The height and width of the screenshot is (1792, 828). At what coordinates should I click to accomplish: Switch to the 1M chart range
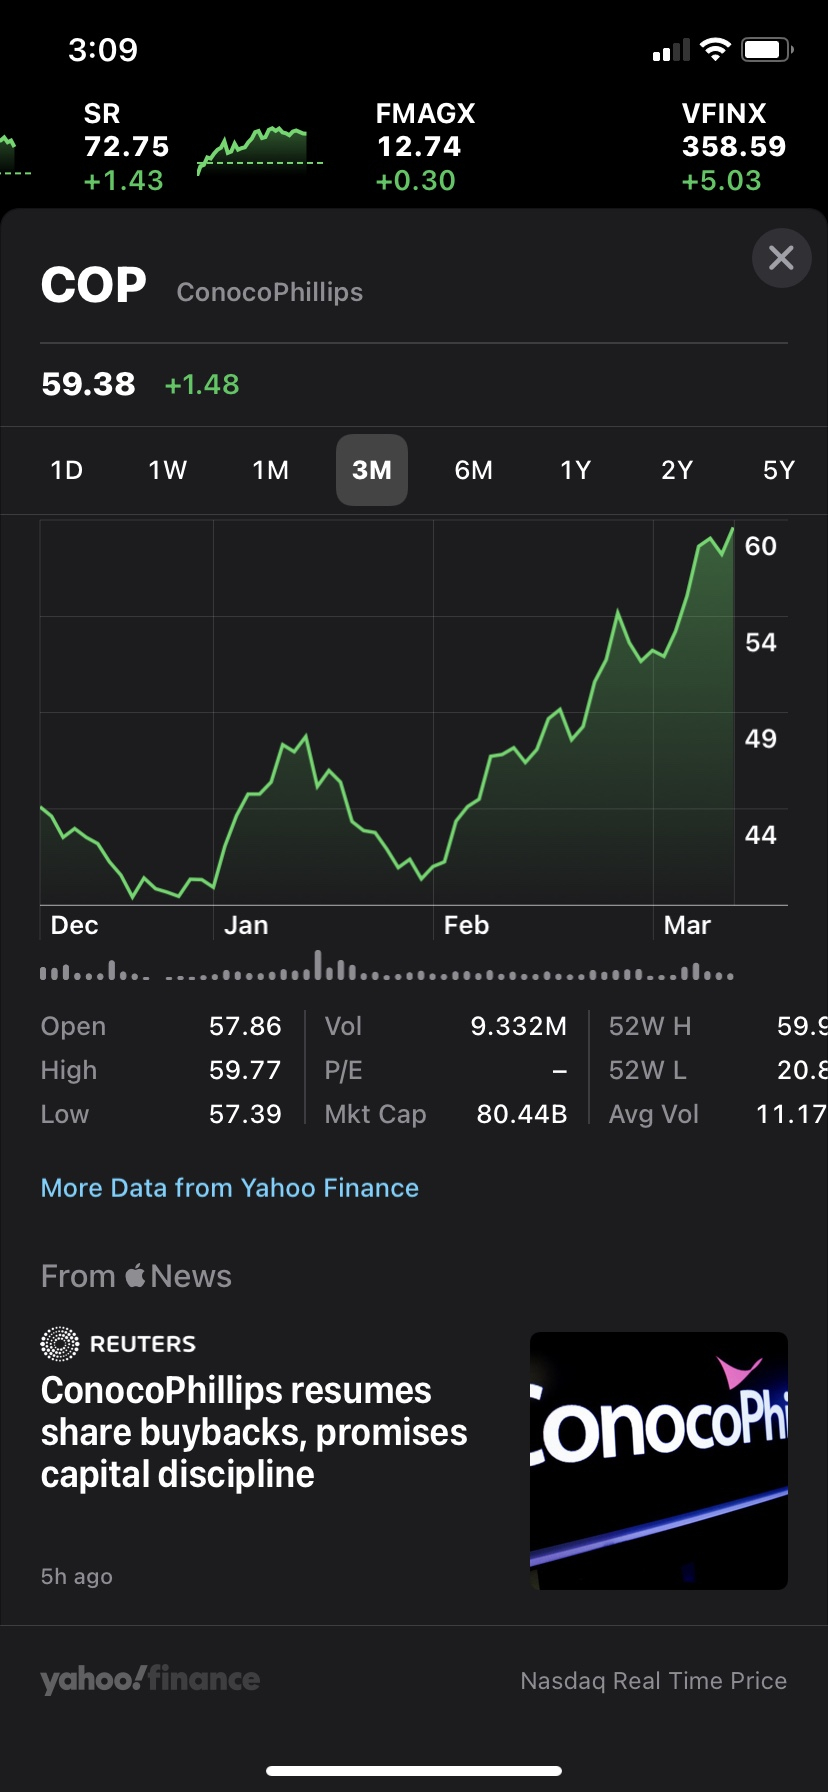pyautogui.click(x=270, y=470)
